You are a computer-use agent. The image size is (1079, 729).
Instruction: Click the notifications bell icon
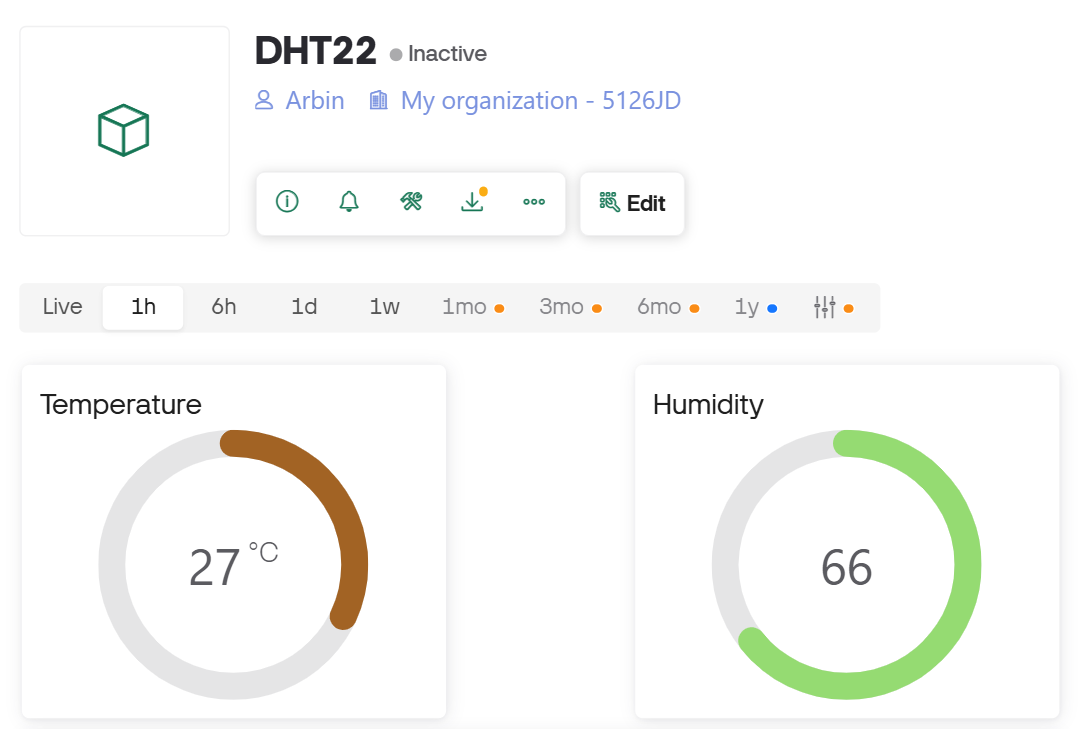(348, 202)
